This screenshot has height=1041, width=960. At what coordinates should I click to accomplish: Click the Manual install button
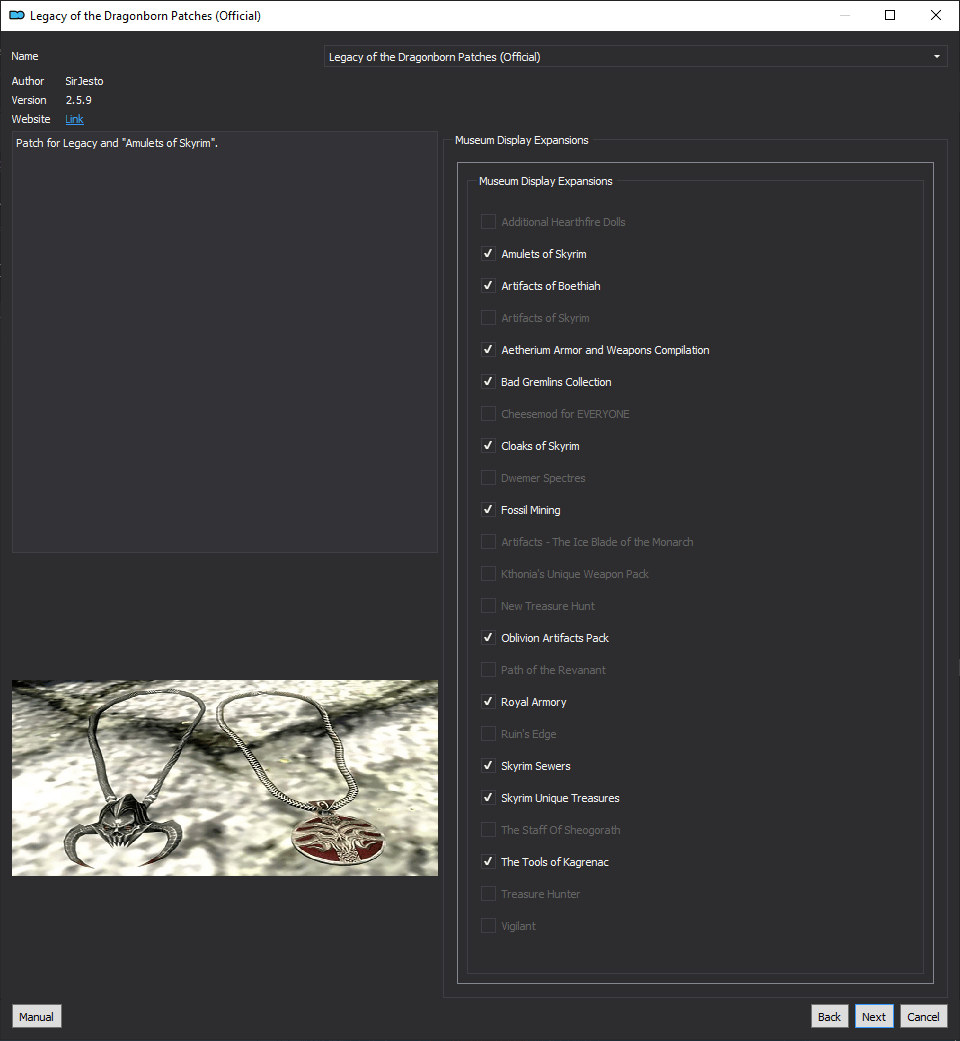pyautogui.click(x=37, y=1016)
